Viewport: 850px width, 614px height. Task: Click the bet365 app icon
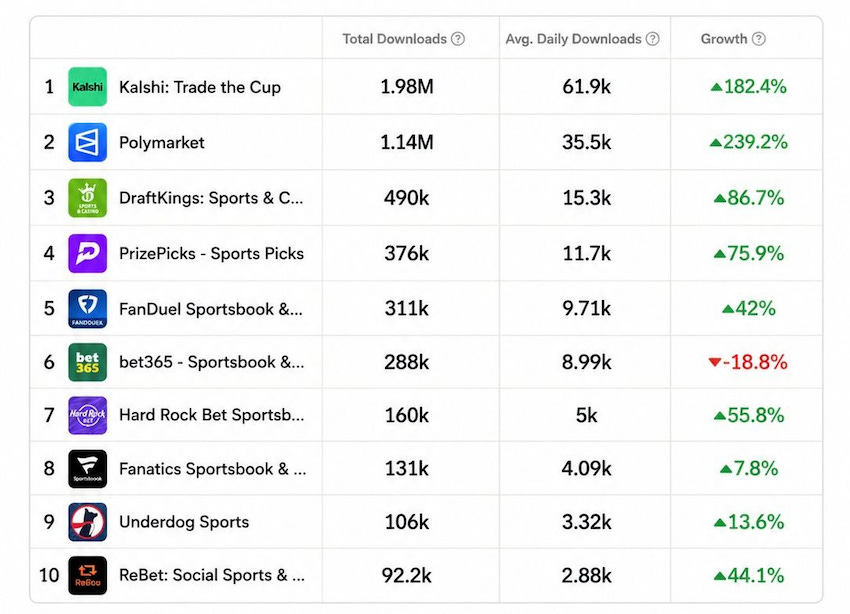87,362
